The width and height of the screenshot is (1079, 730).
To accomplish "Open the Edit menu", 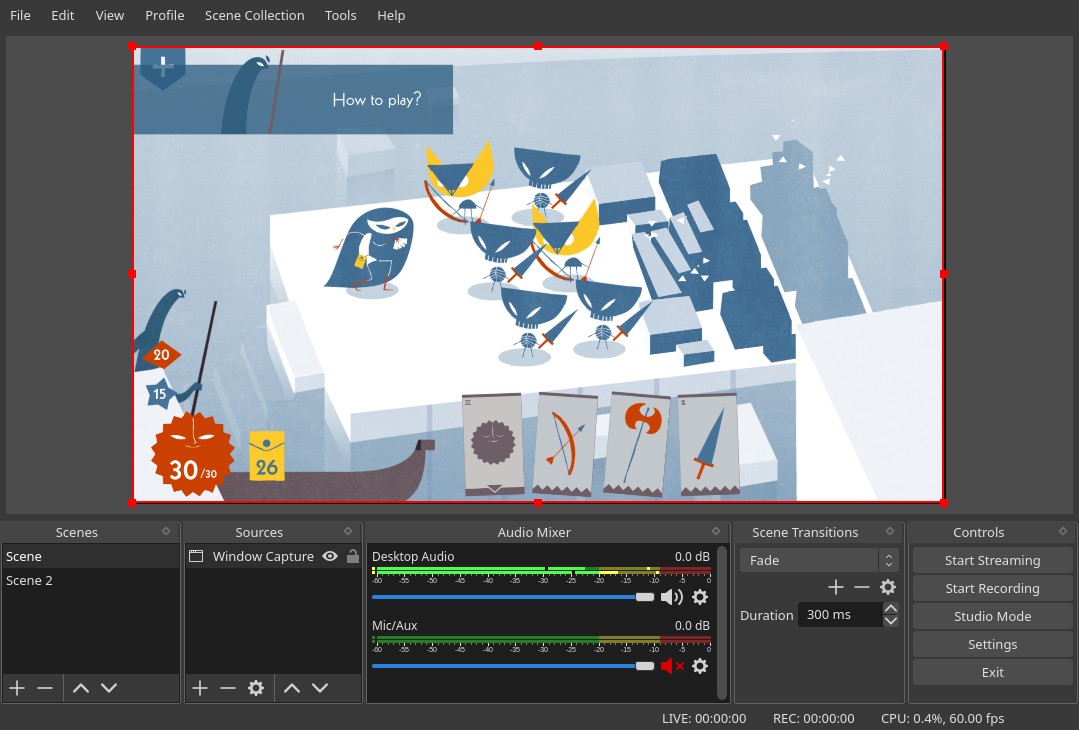I will pos(63,15).
